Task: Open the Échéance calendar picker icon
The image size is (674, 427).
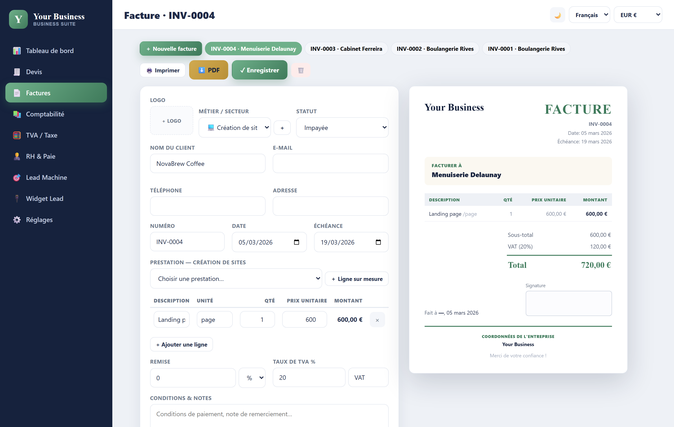Action: pyautogui.click(x=378, y=242)
